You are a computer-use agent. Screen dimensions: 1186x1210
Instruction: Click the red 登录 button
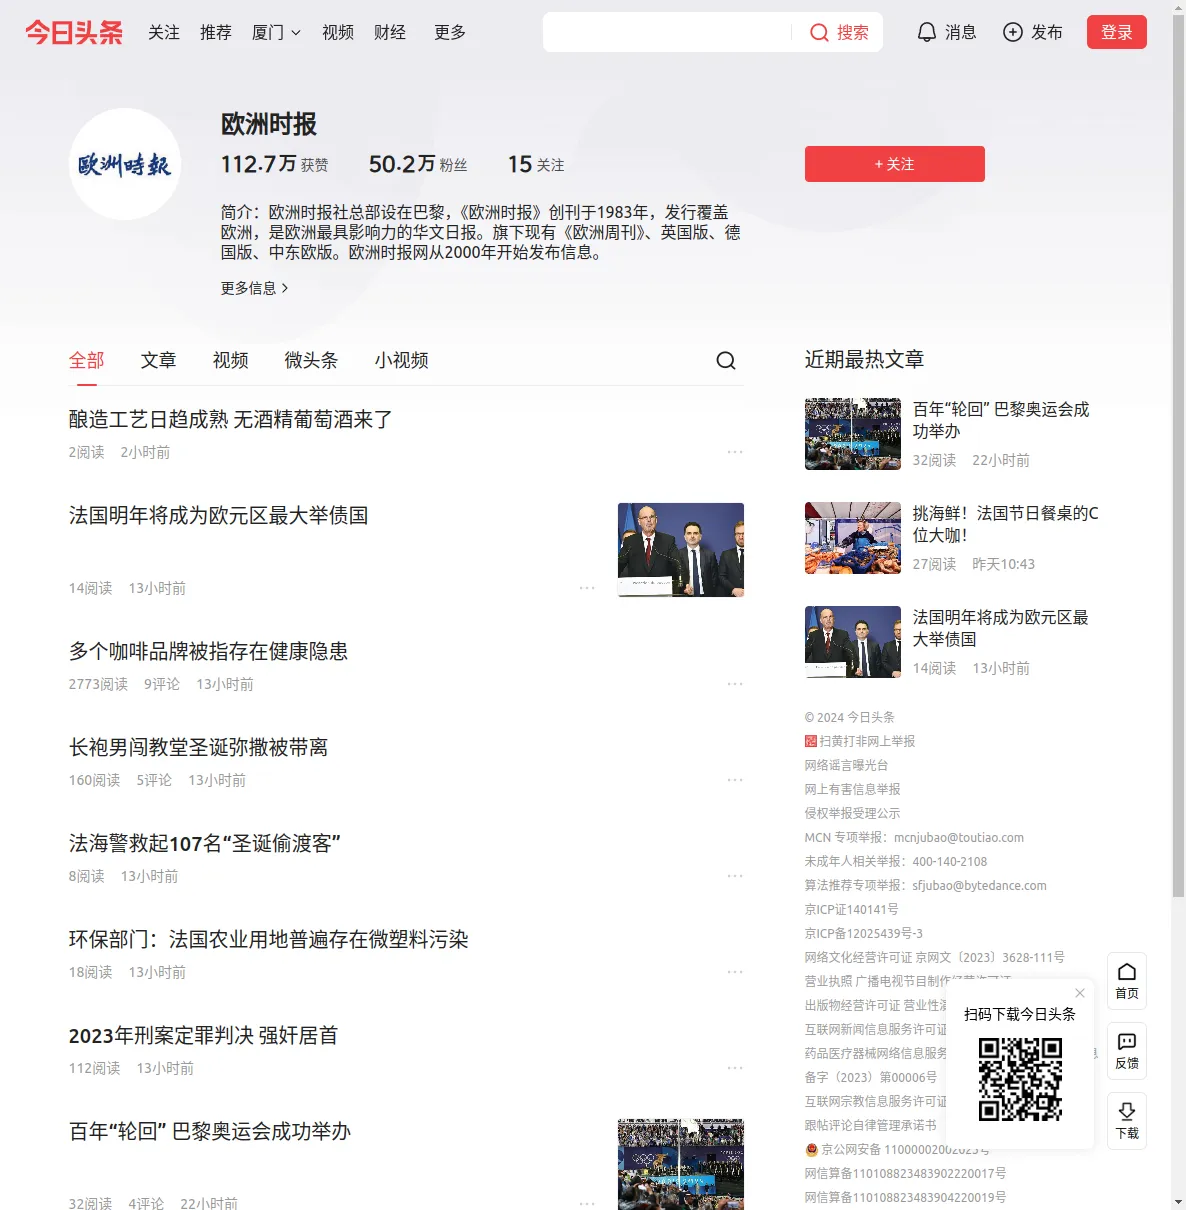tap(1117, 32)
